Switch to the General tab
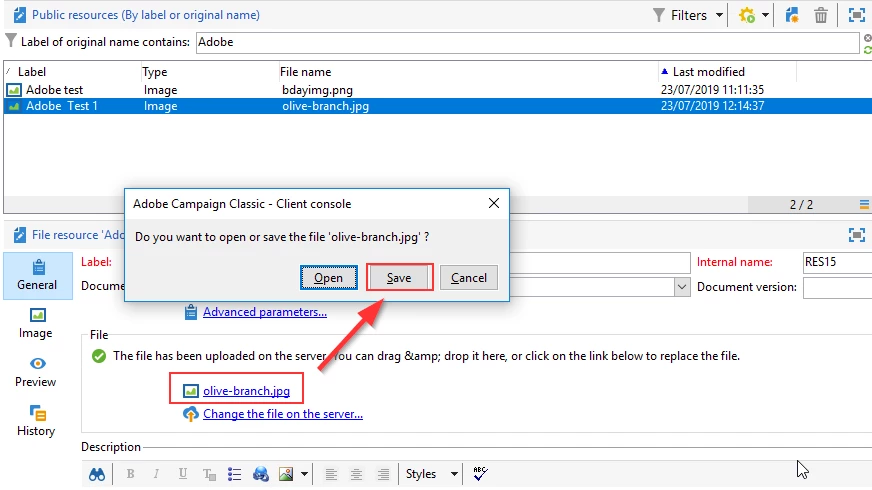 tap(37, 276)
